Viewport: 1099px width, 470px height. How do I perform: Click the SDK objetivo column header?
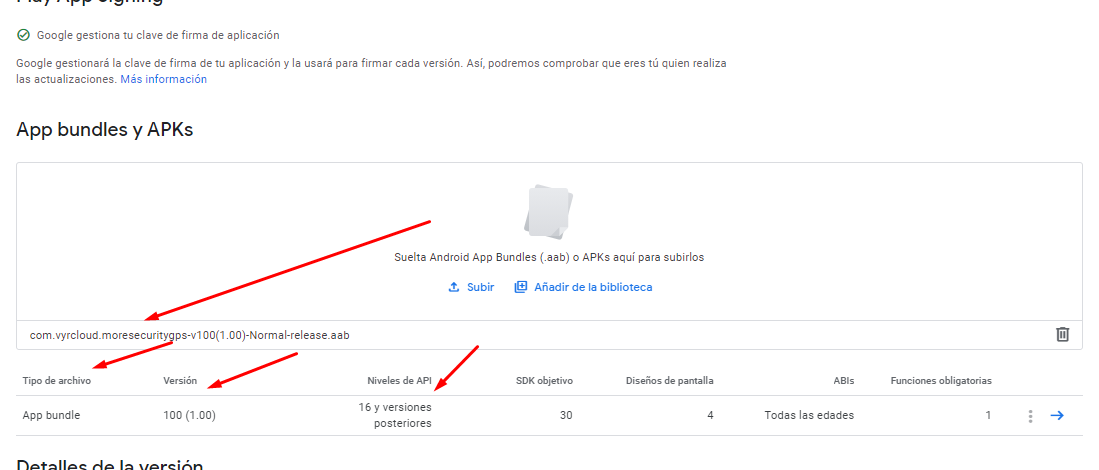click(544, 381)
